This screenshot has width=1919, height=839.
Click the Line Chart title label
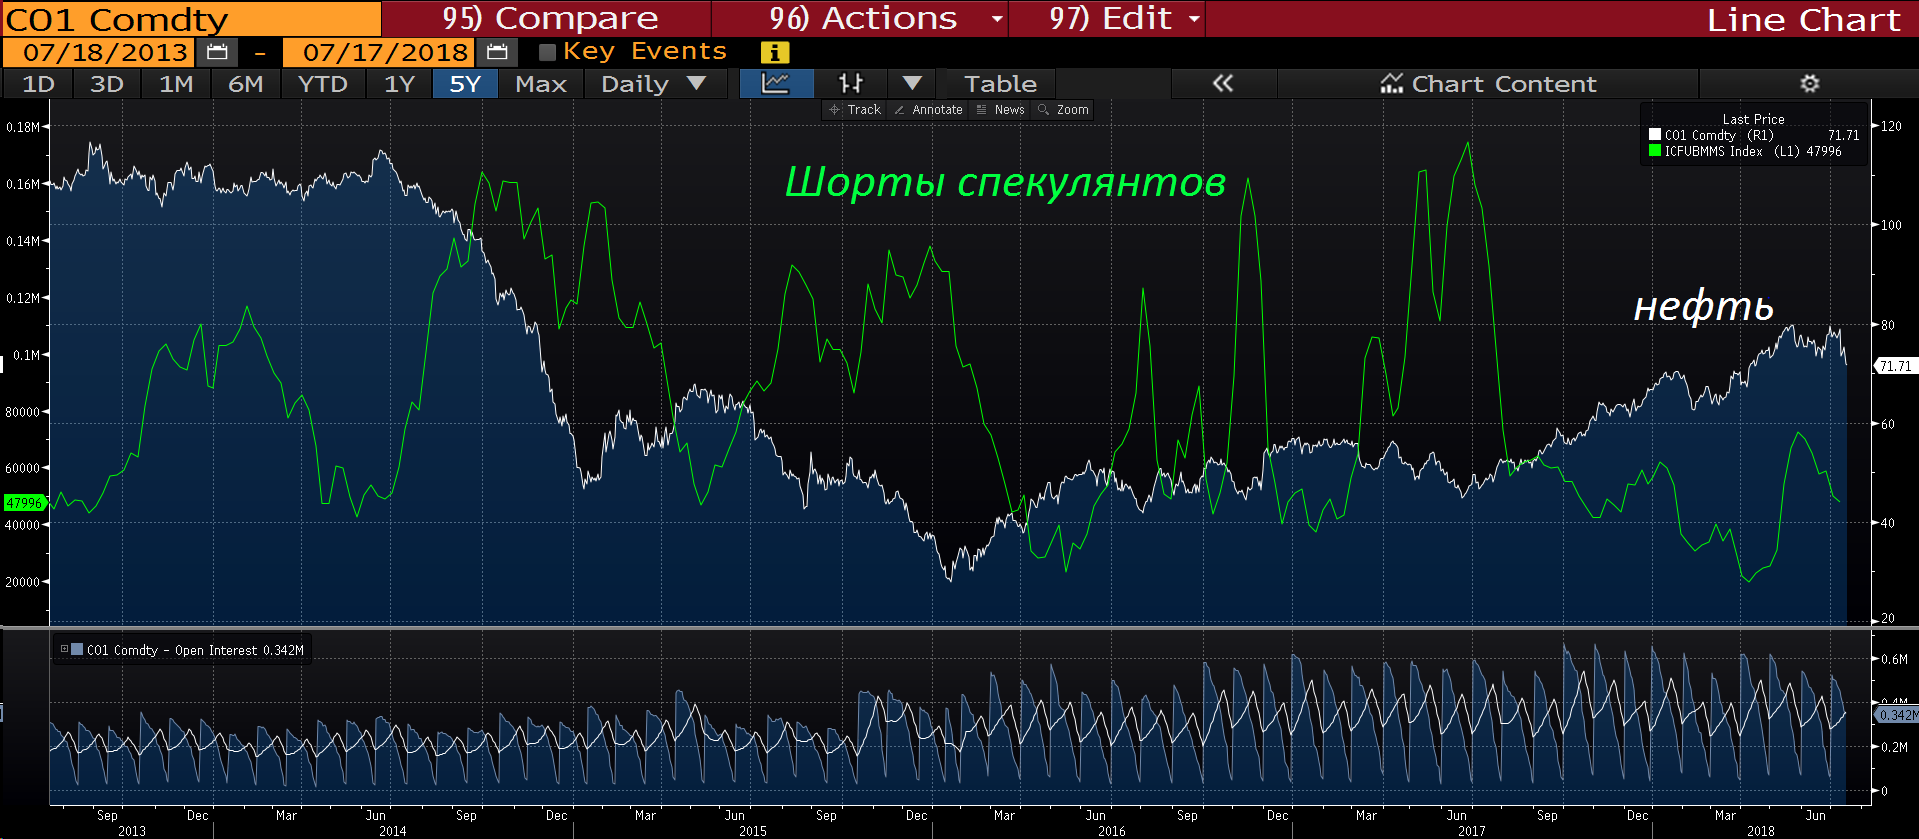tap(1803, 19)
